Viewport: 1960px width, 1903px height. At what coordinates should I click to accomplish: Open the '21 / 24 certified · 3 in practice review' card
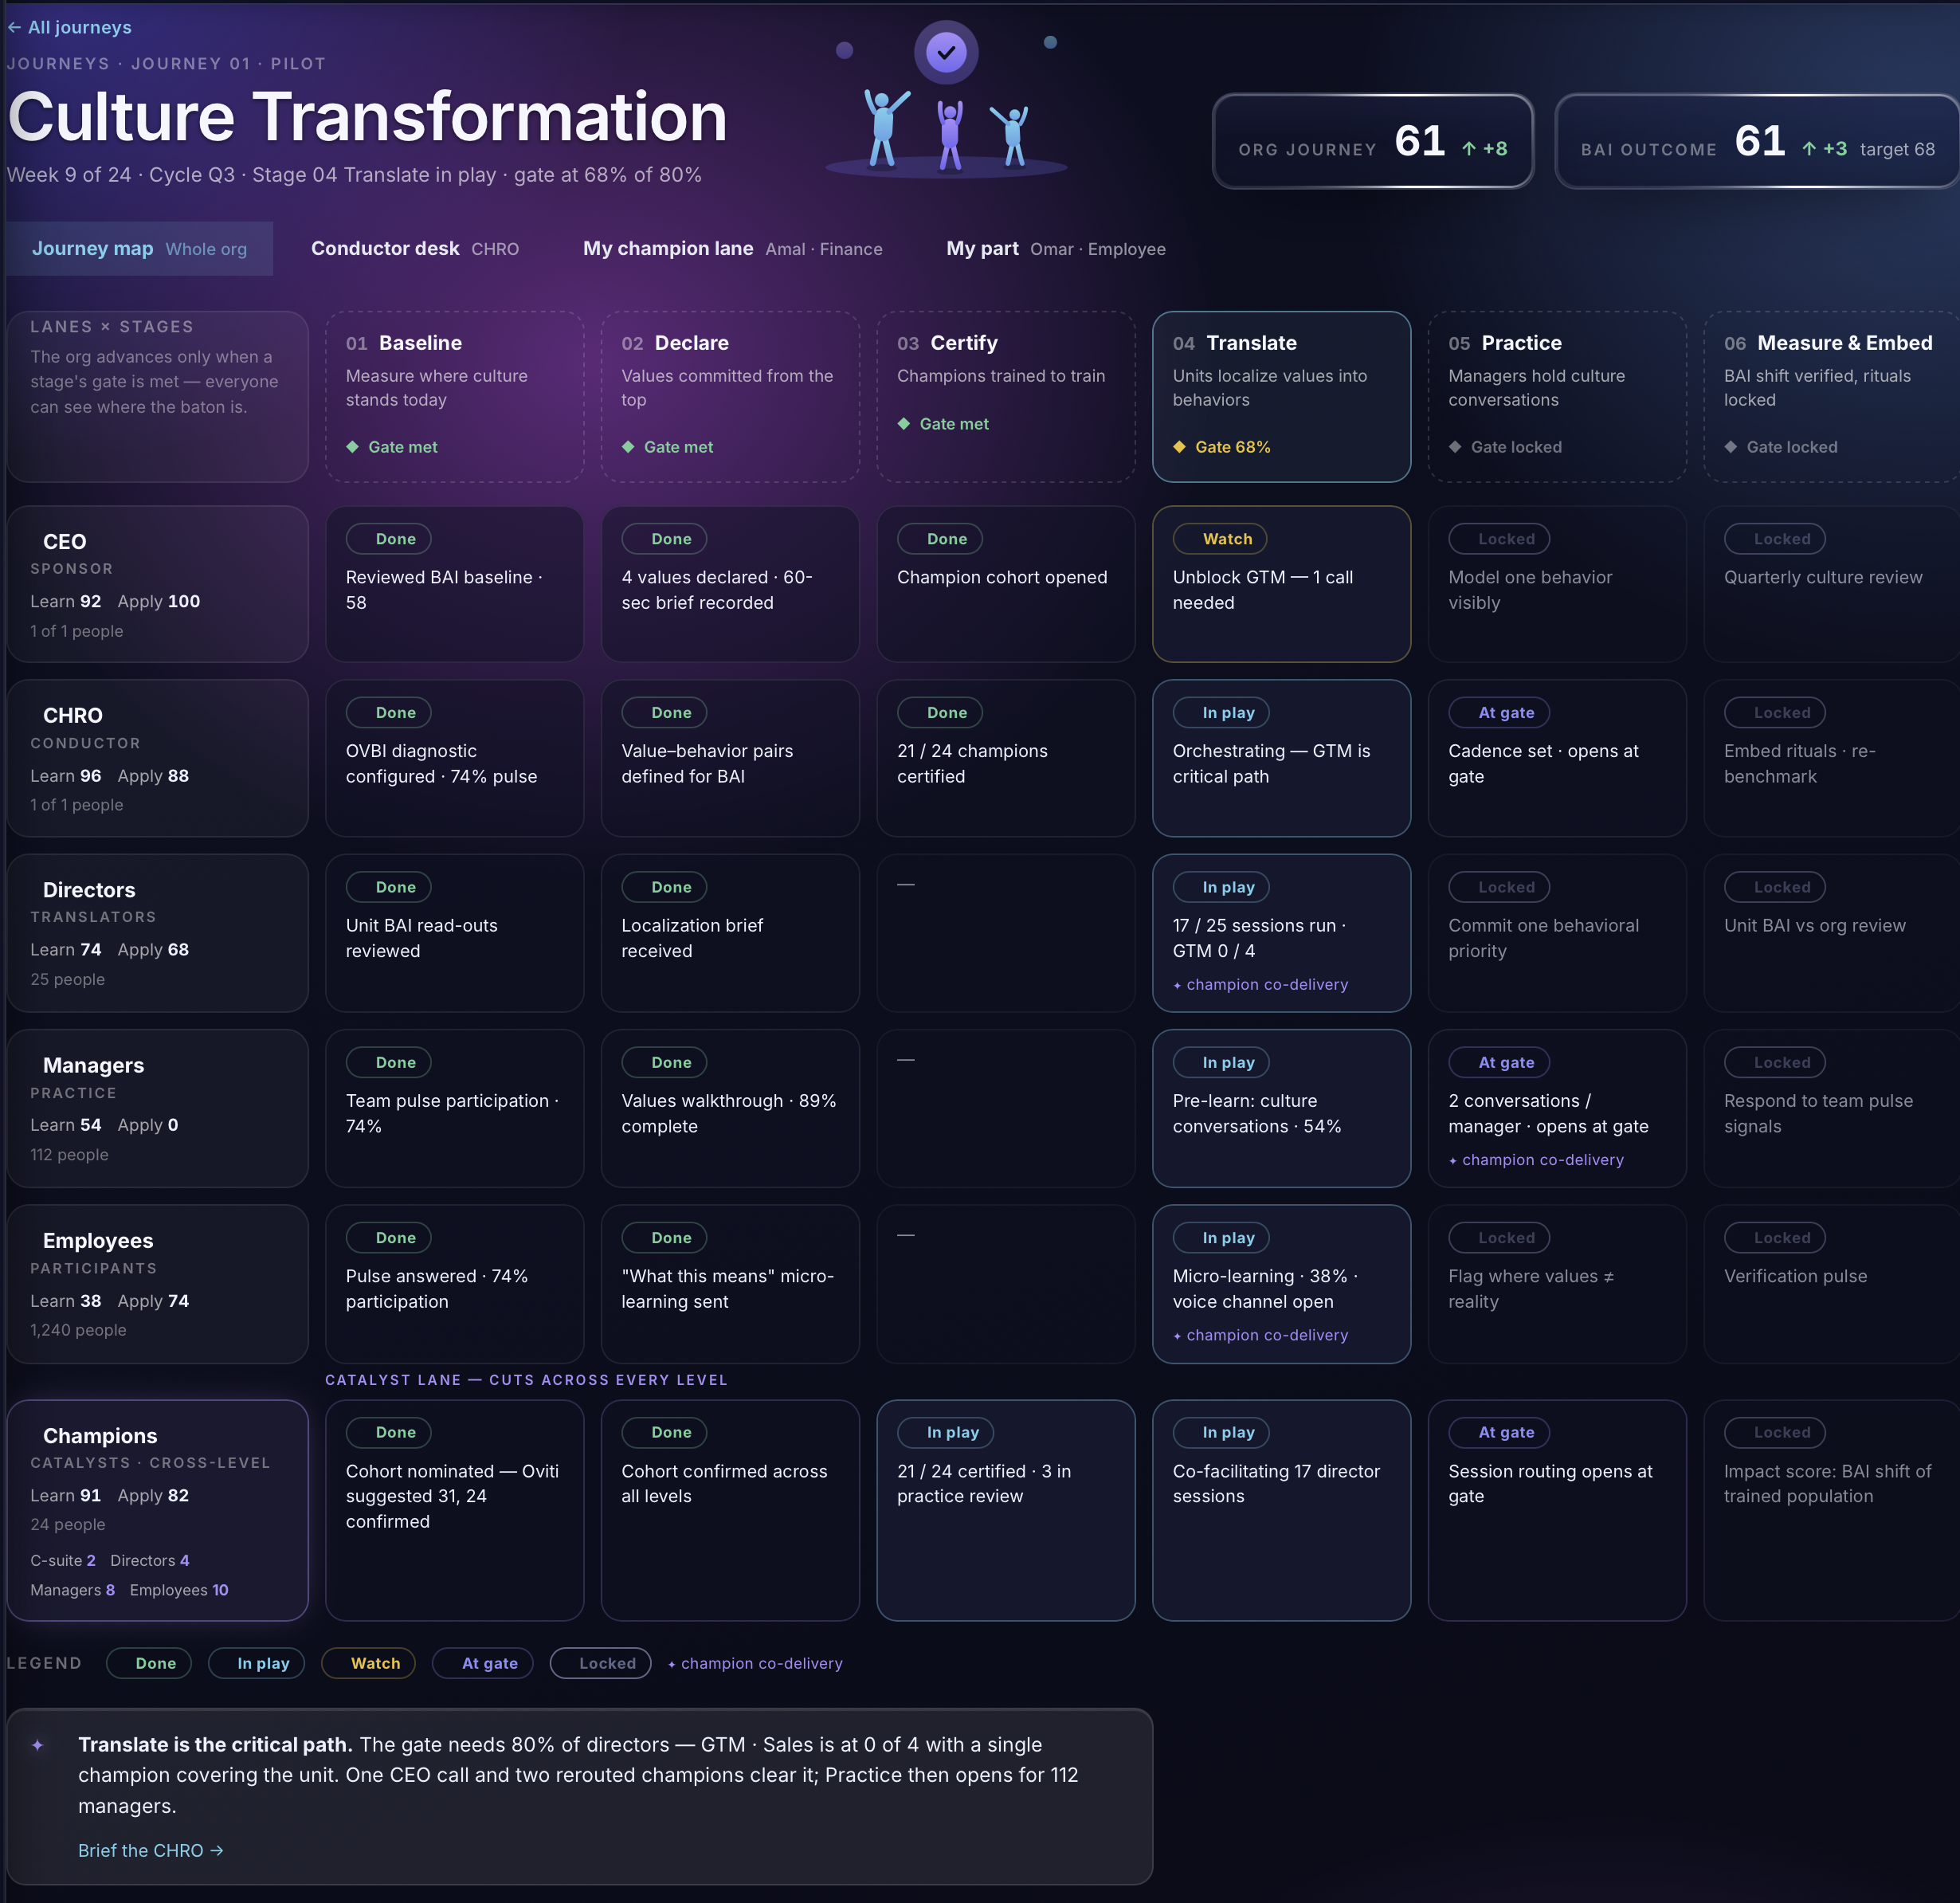[1006, 1511]
